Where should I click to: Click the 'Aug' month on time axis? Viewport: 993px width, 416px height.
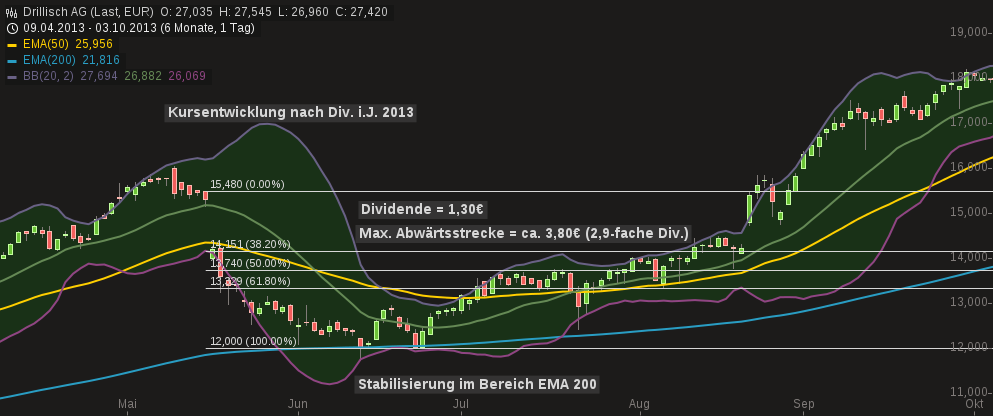[640, 404]
